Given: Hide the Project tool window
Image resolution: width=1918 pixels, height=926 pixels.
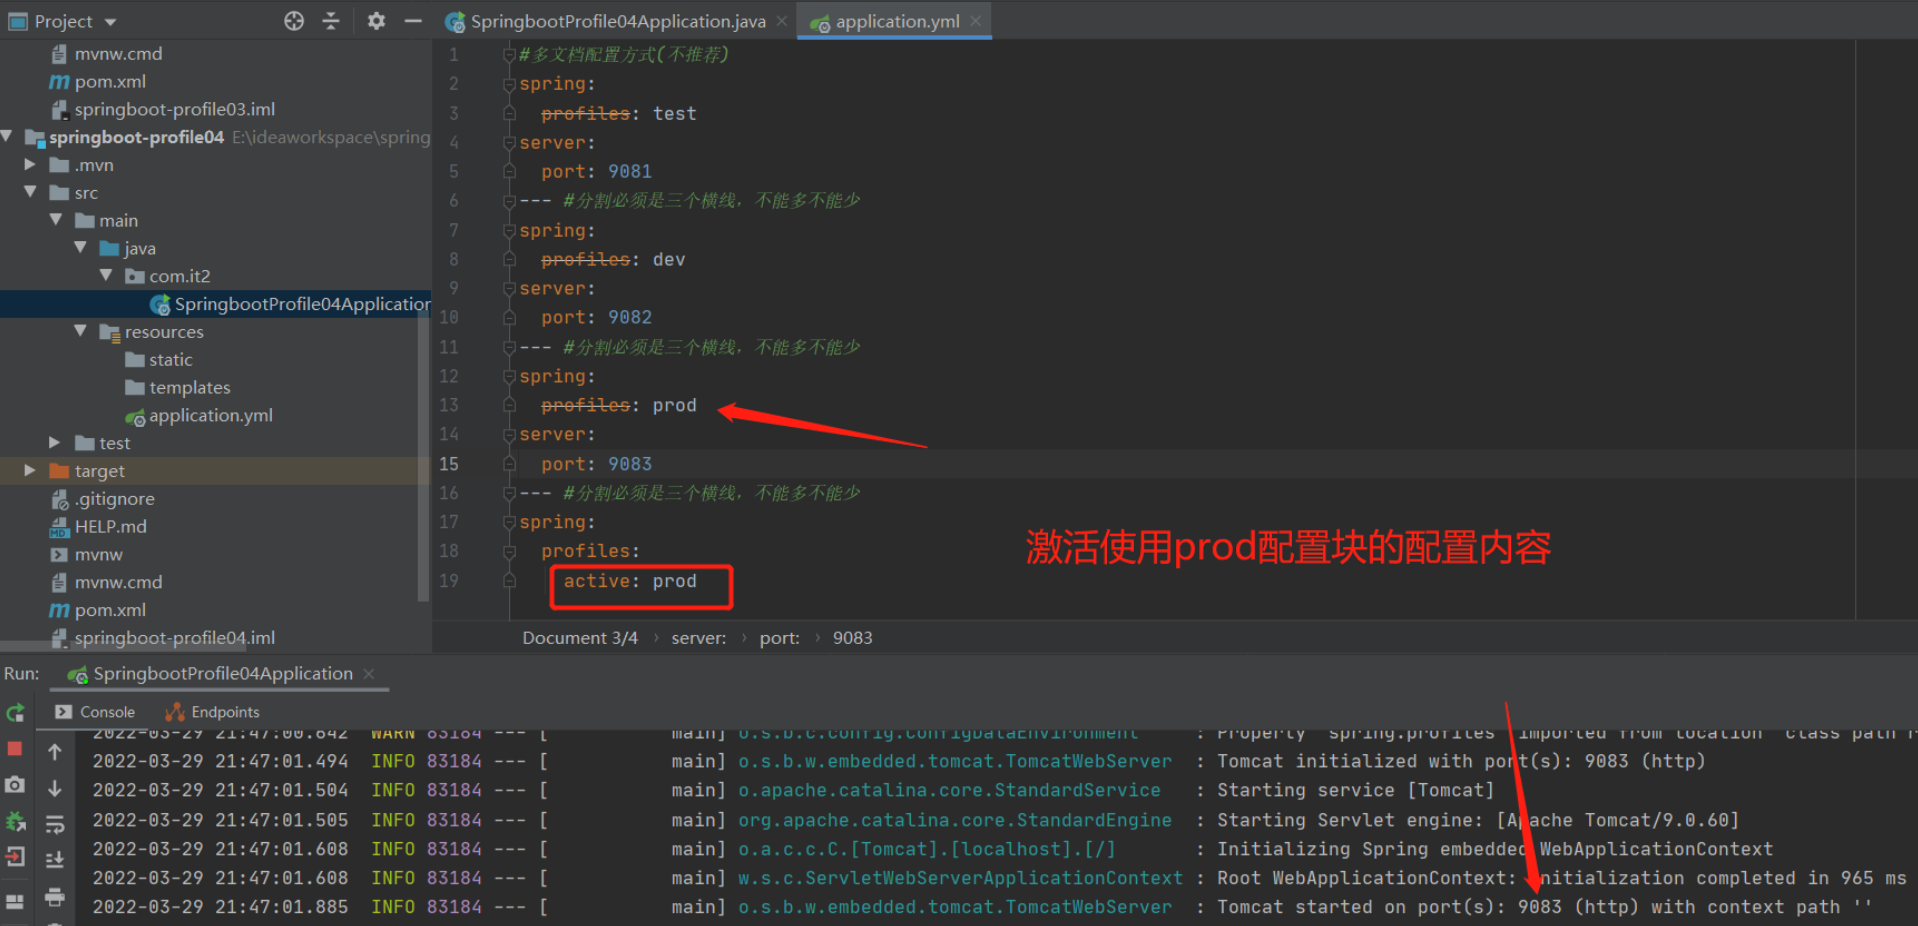Looking at the screenshot, I should tap(413, 21).
